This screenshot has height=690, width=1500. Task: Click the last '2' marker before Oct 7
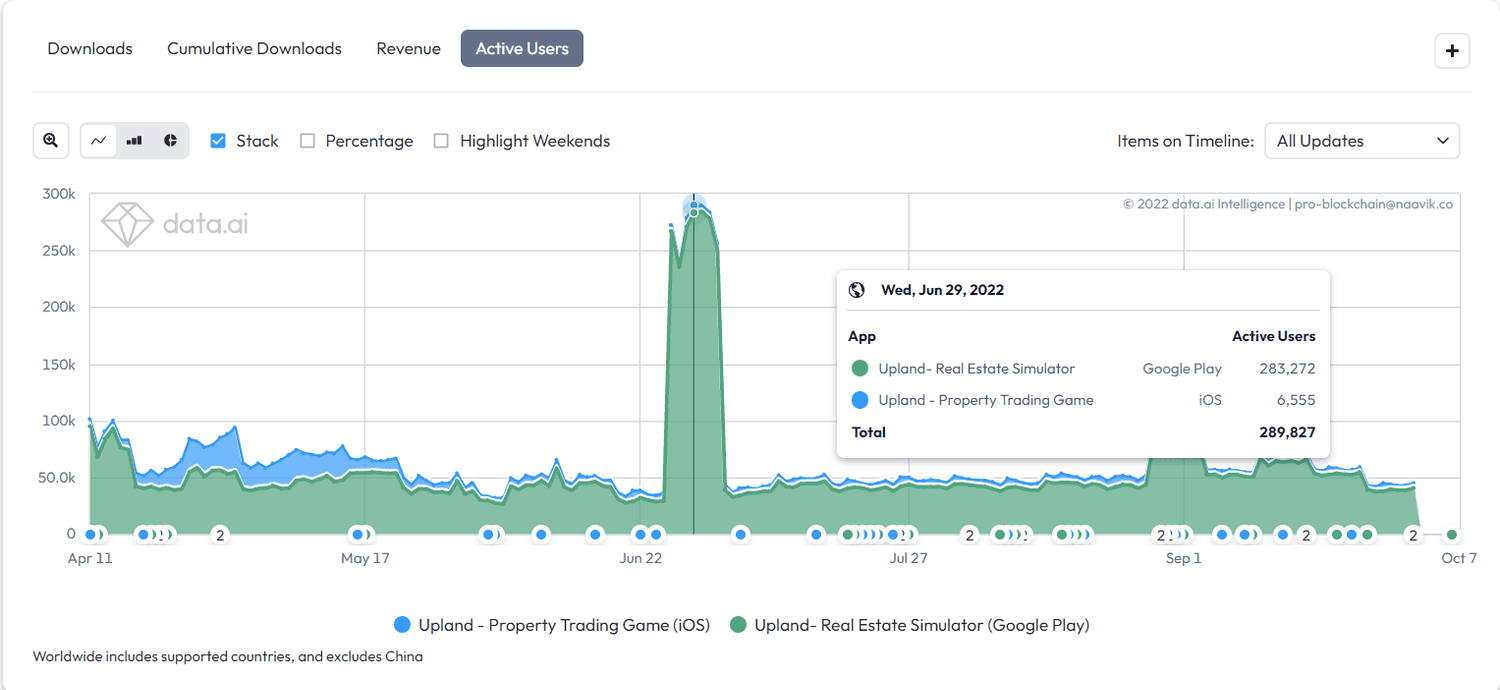point(1413,535)
